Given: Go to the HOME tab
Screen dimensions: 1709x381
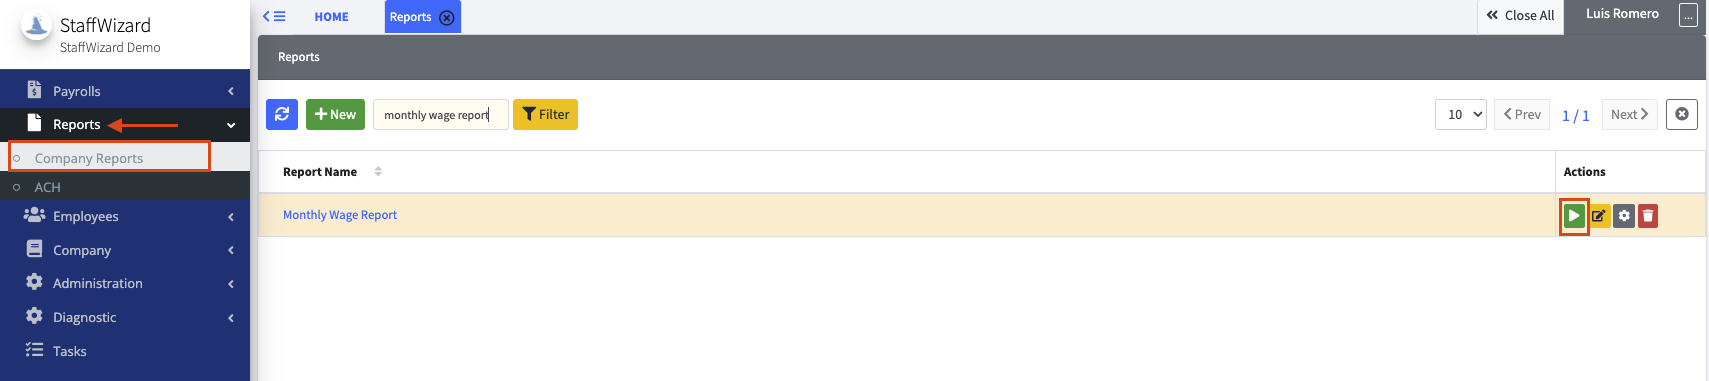Looking at the screenshot, I should pyautogui.click(x=331, y=17).
